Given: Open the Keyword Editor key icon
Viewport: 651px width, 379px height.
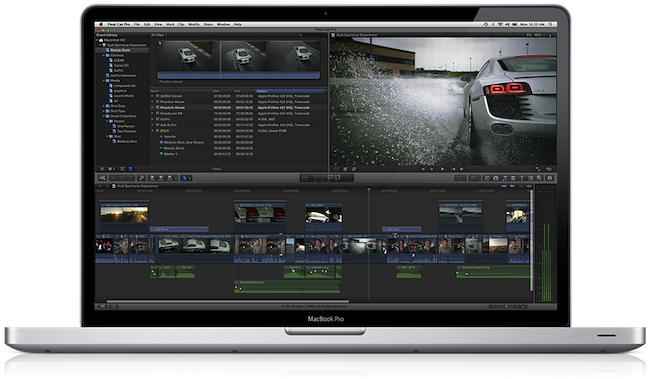Looking at the screenshot, I should click(x=141, y=178).
